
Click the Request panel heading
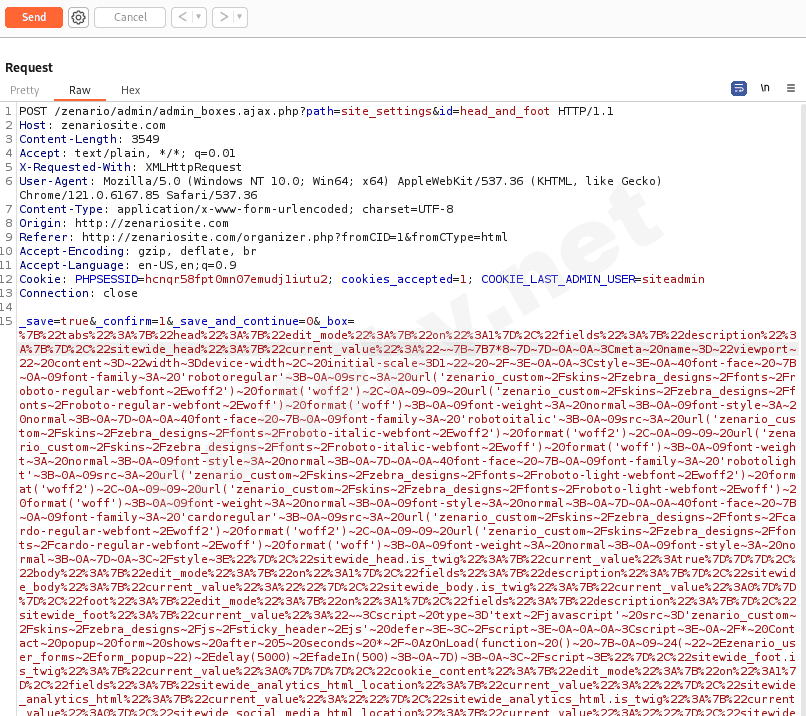[x=29, y=67]
